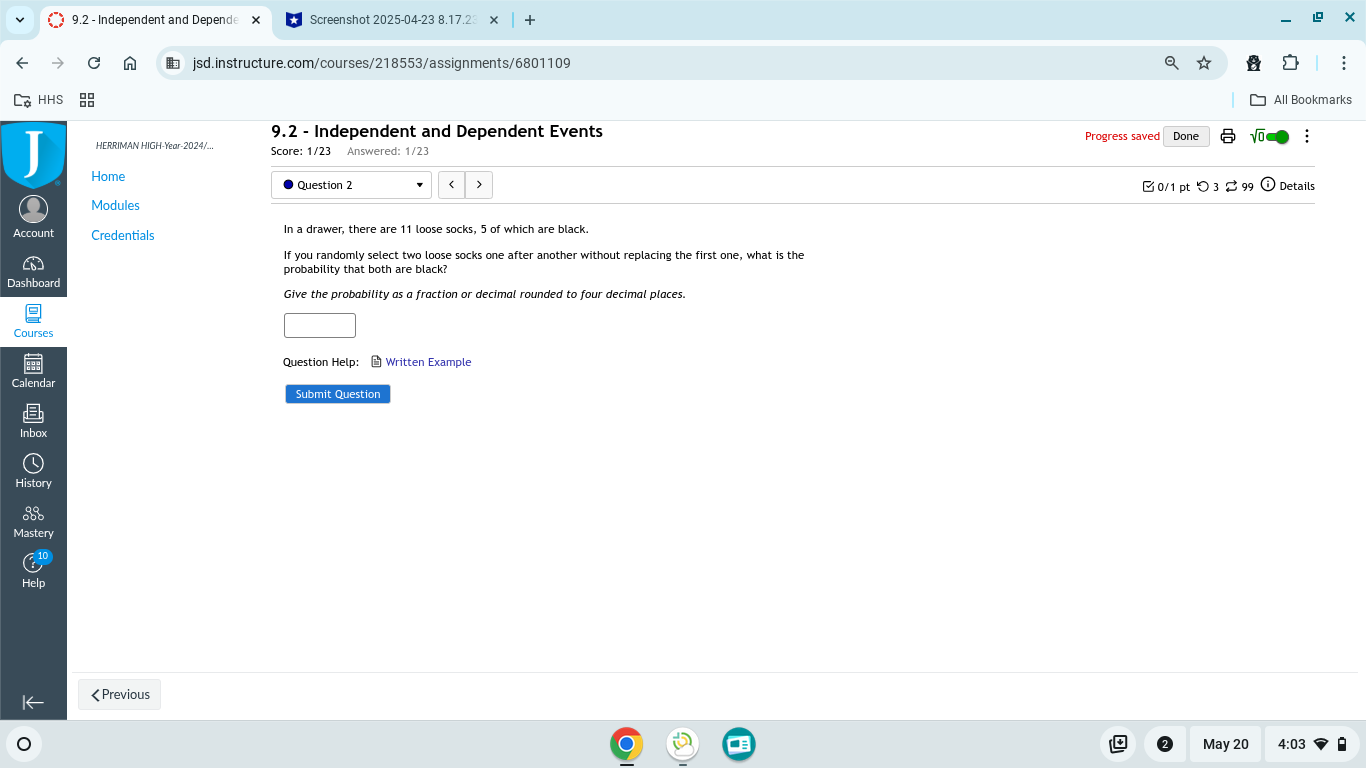Click the Details text label
This screenshot has height=768, width=1366.
[1297, 186]
